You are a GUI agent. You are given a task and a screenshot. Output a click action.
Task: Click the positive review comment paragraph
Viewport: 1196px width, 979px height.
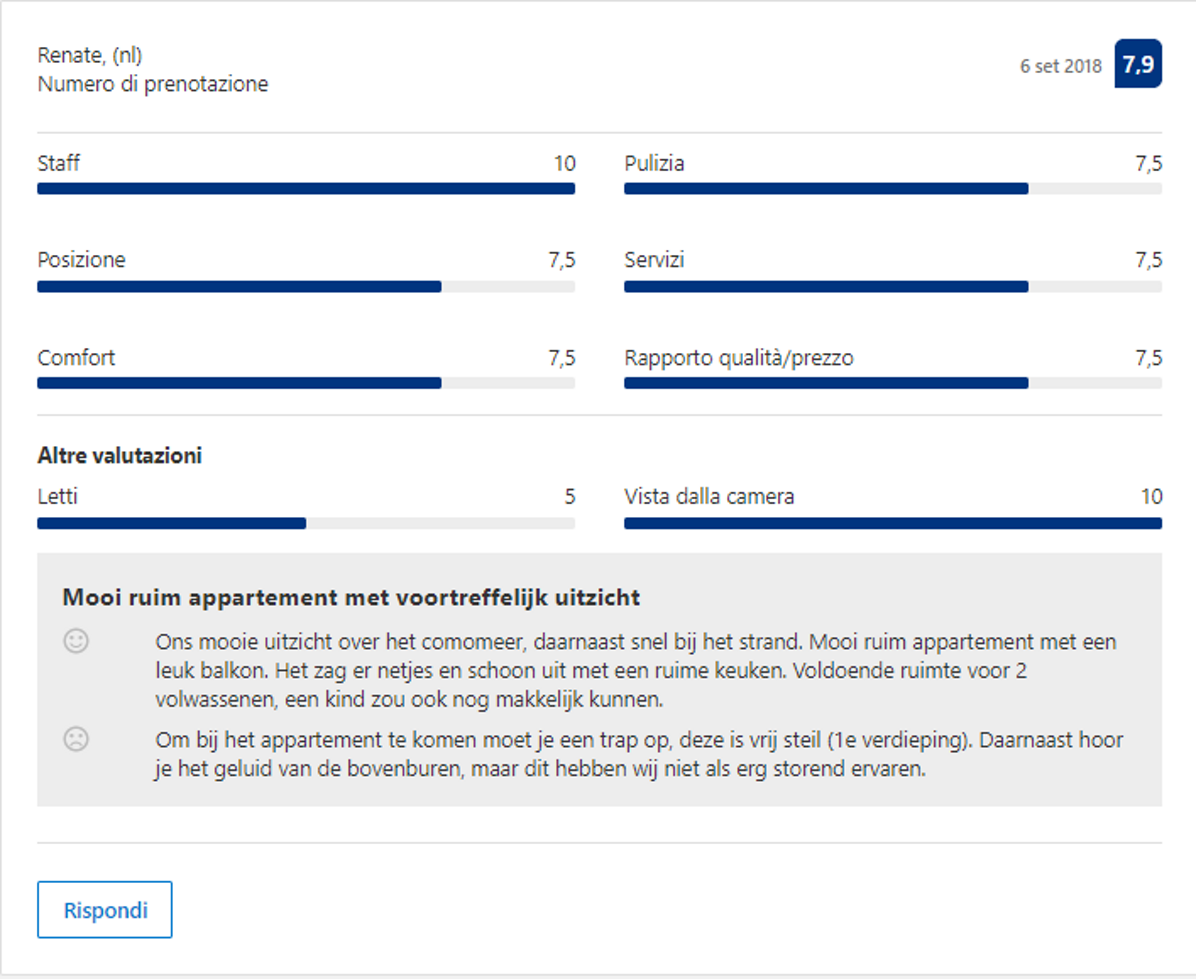coord(636,669)
